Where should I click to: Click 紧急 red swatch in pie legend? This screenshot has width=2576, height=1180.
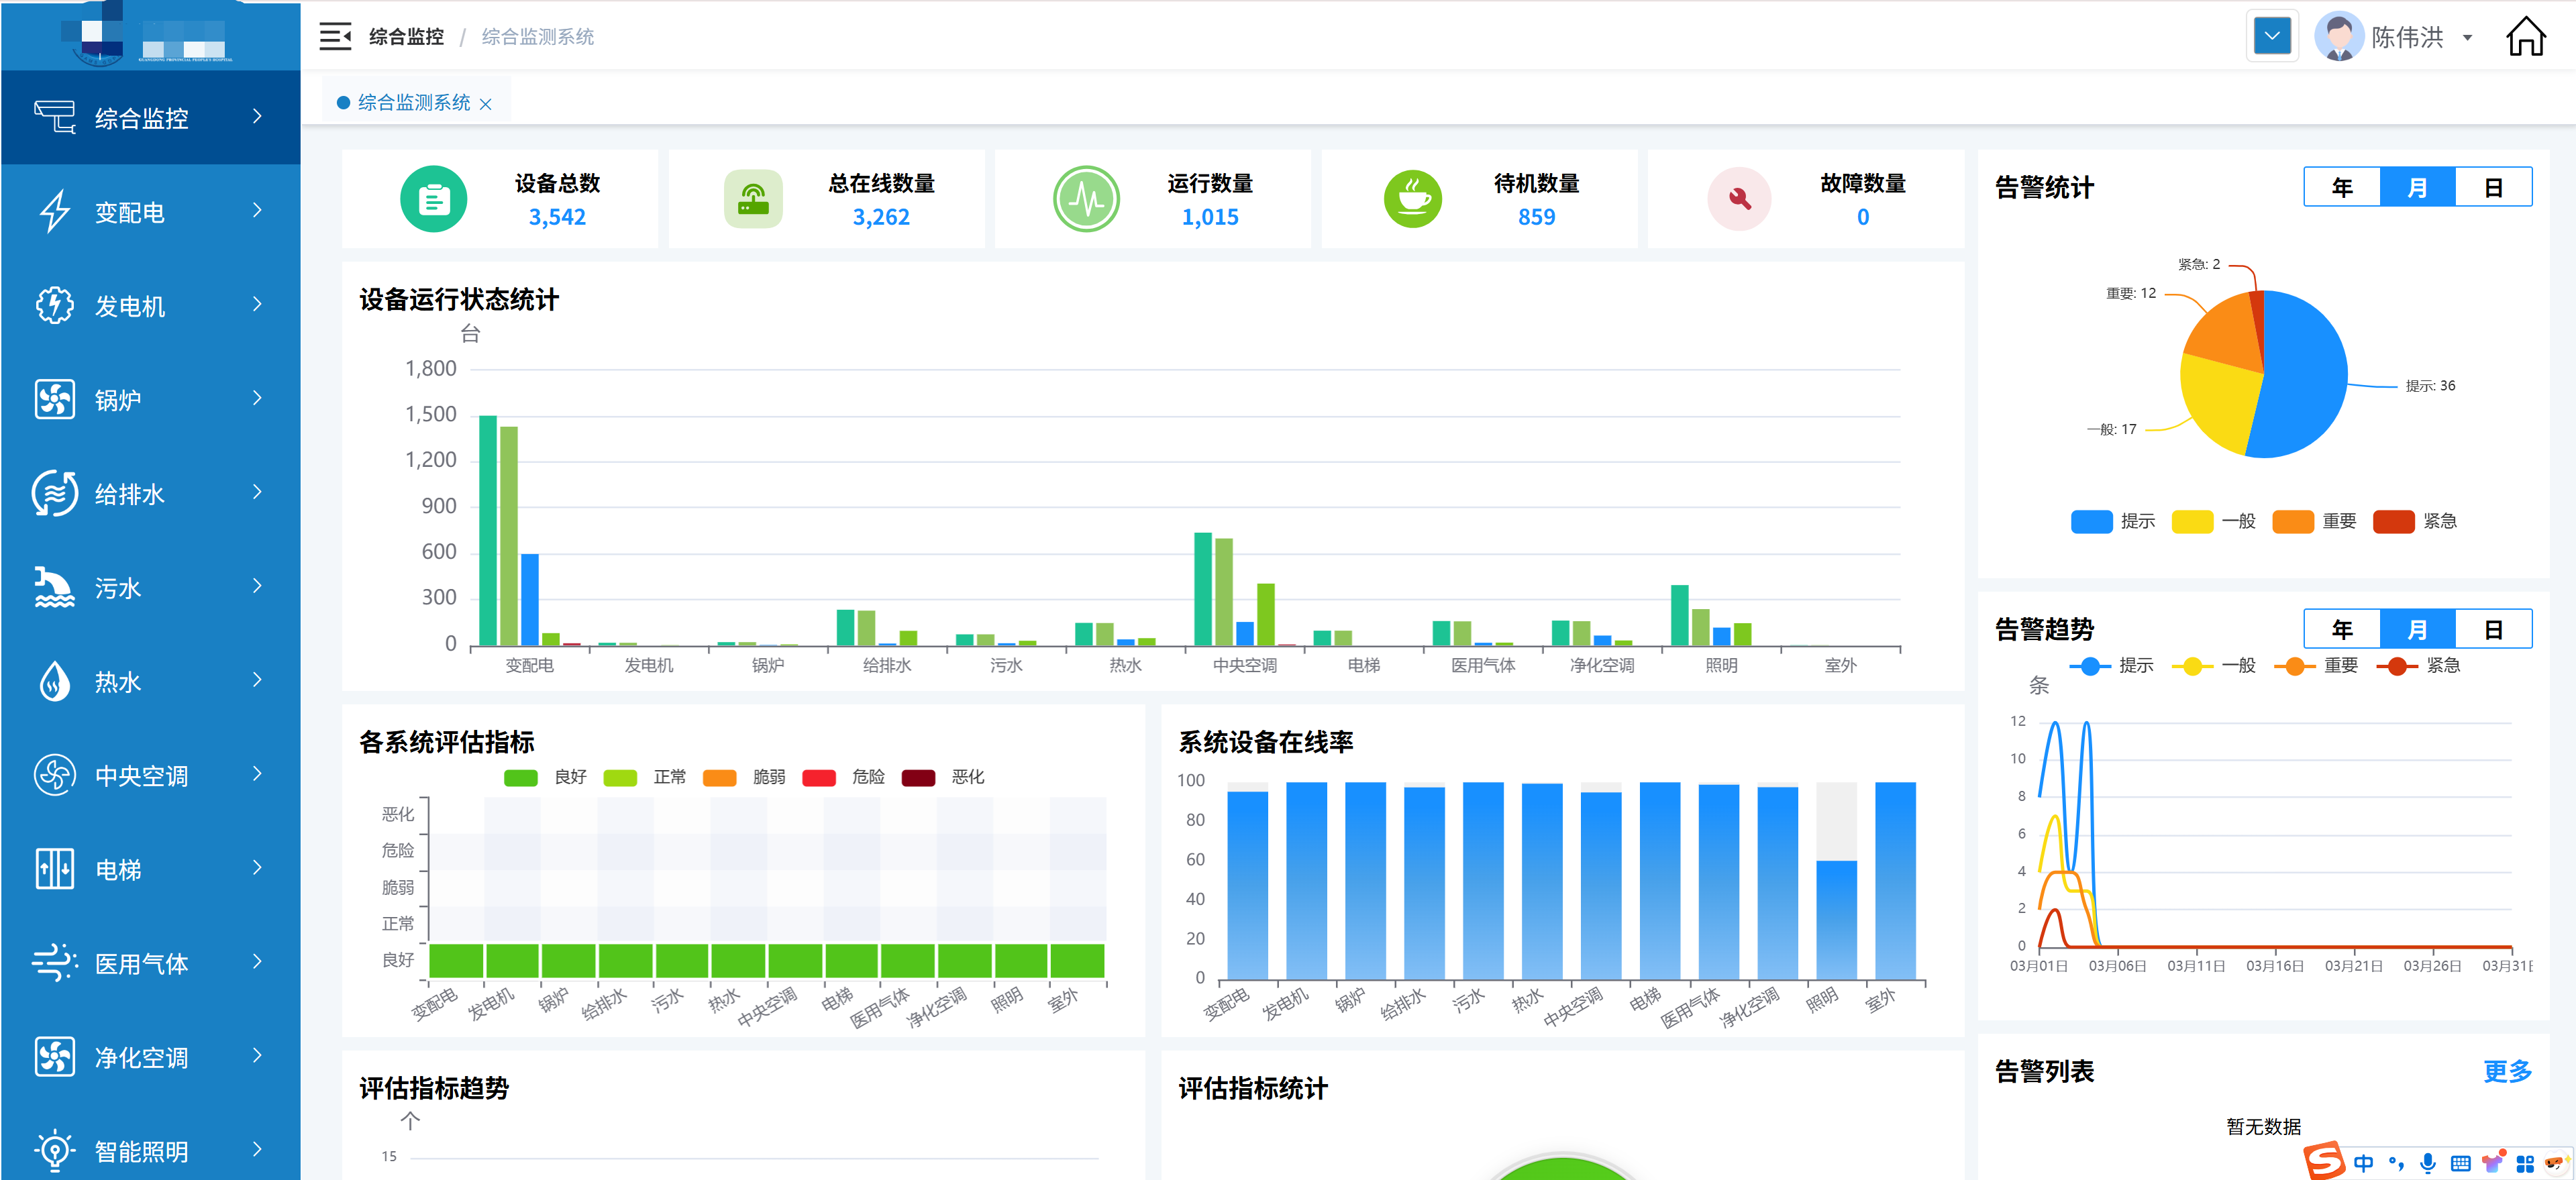click(x=2394, y=521)
